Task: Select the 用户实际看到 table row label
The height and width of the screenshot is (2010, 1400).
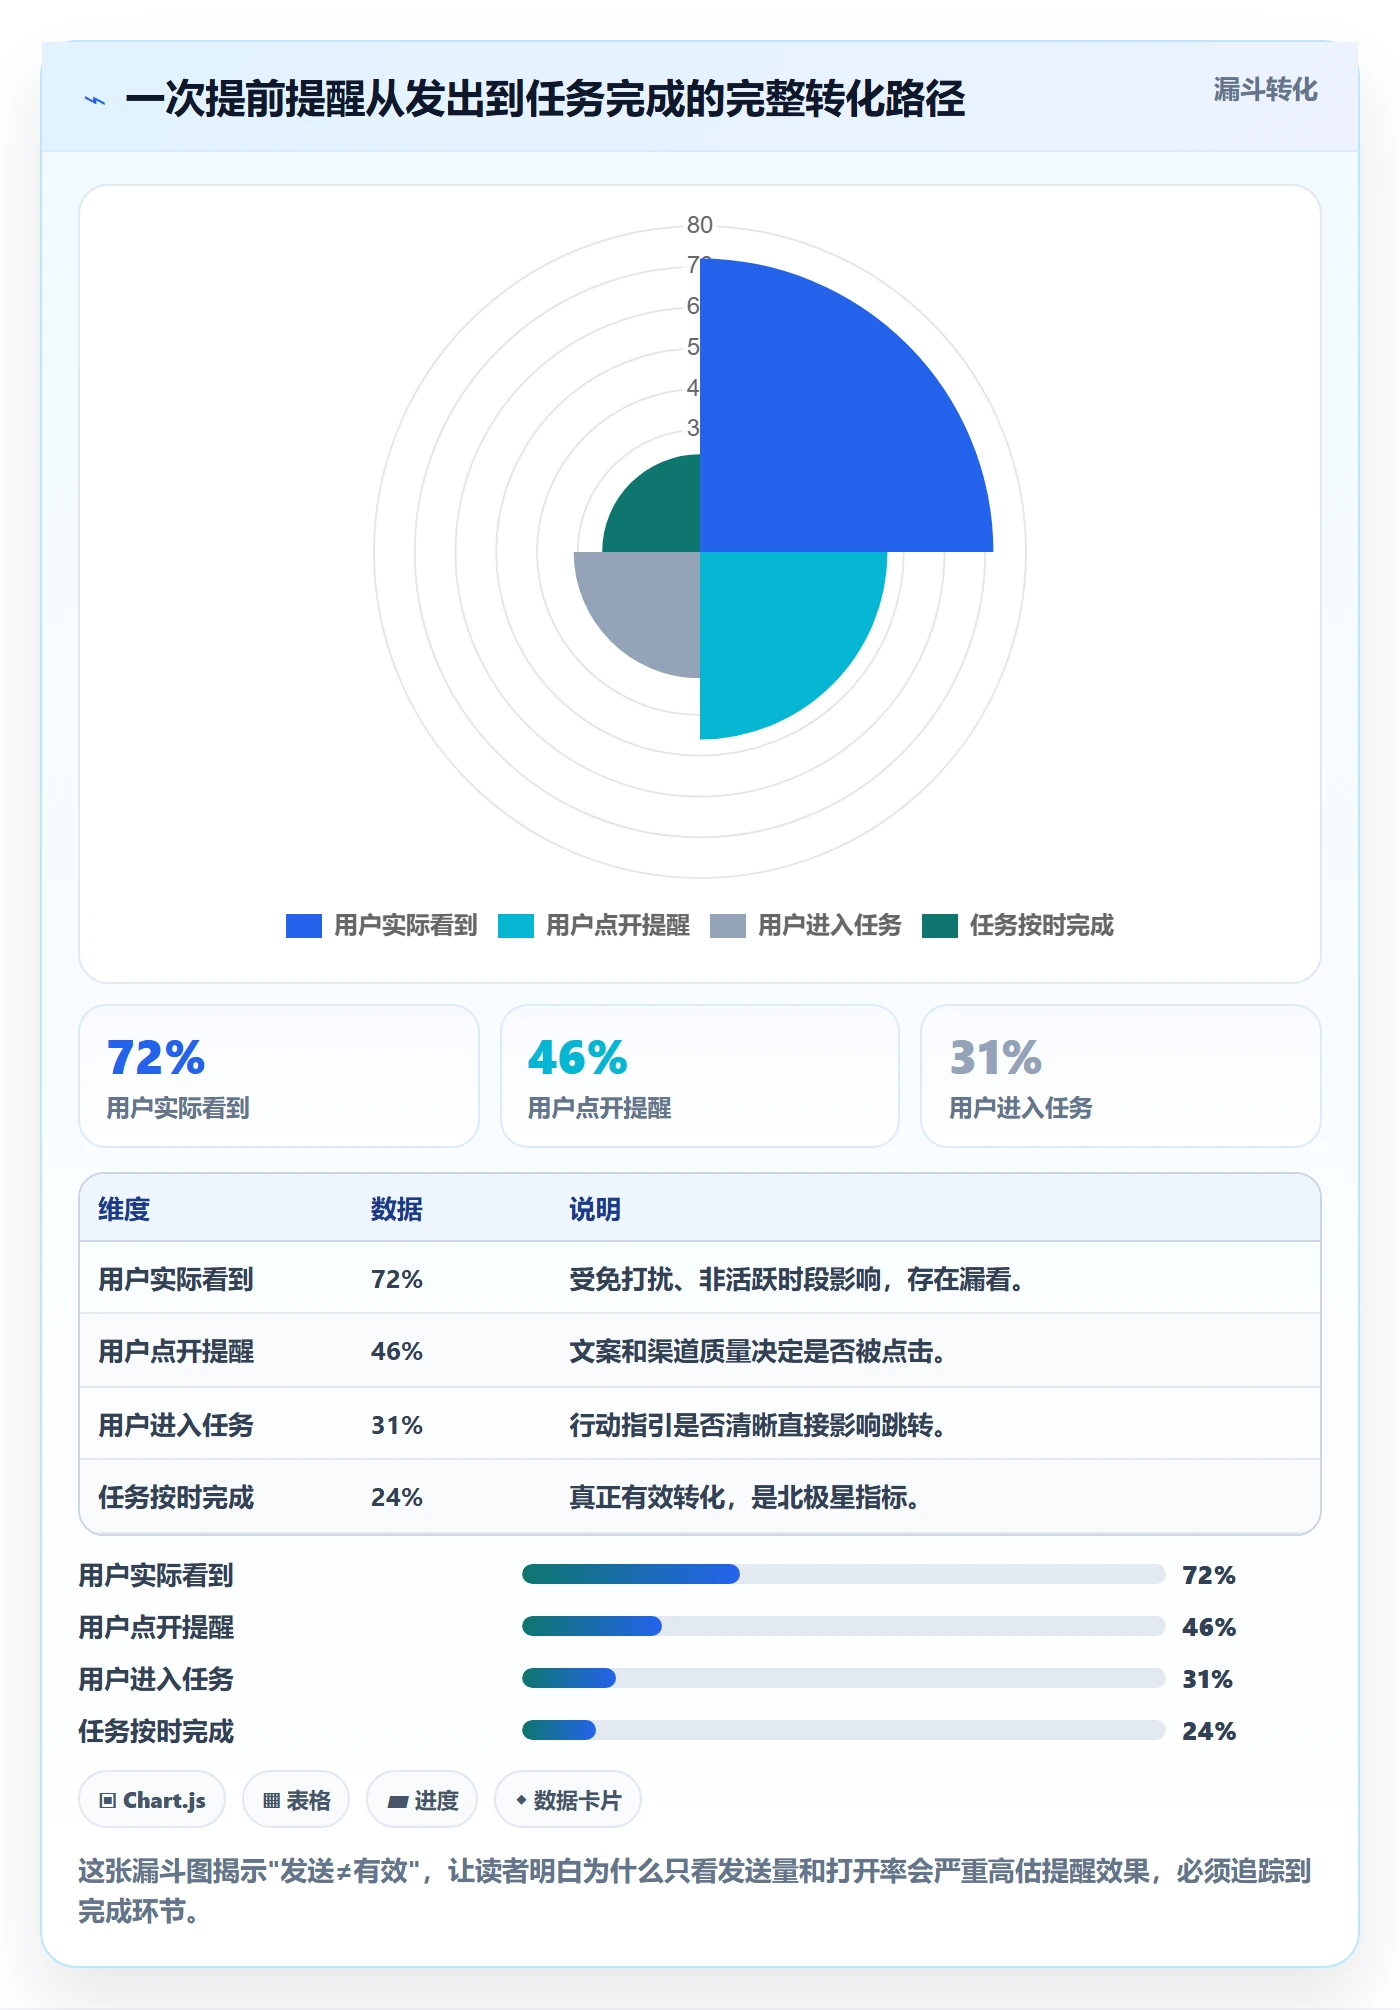Action: click(x=176, y=1279)
